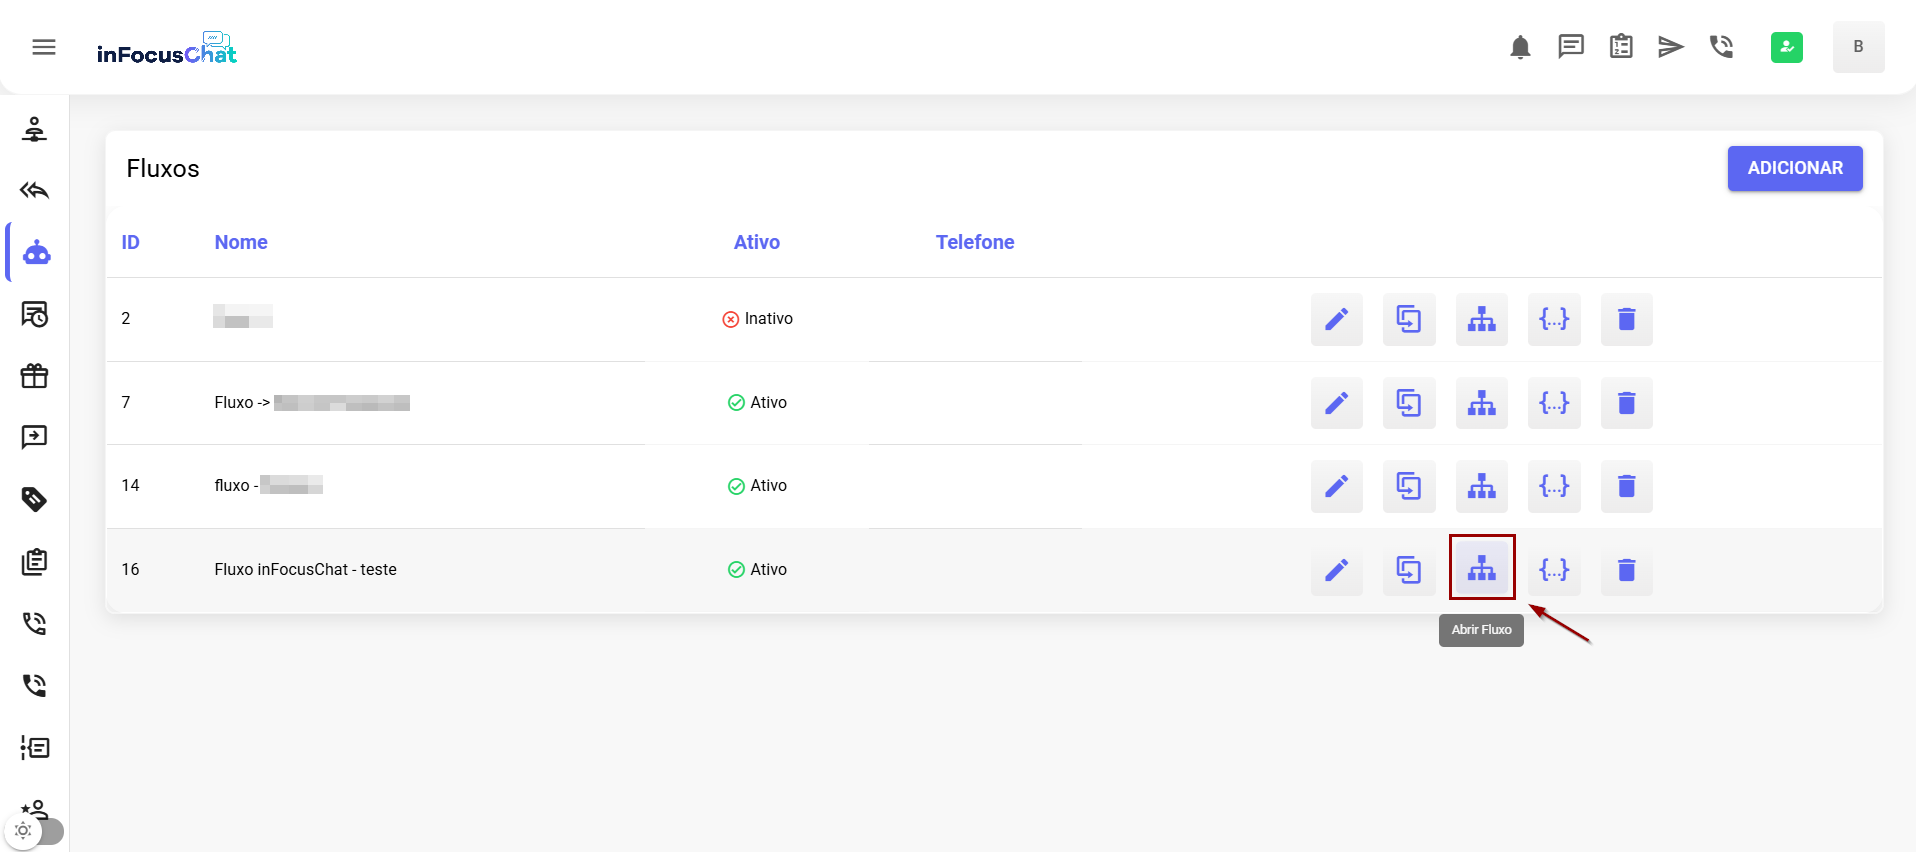Viewport: 1916px width, 852px height.
Task: Toggle the light/dark theme switch
Action: (36, 831)
